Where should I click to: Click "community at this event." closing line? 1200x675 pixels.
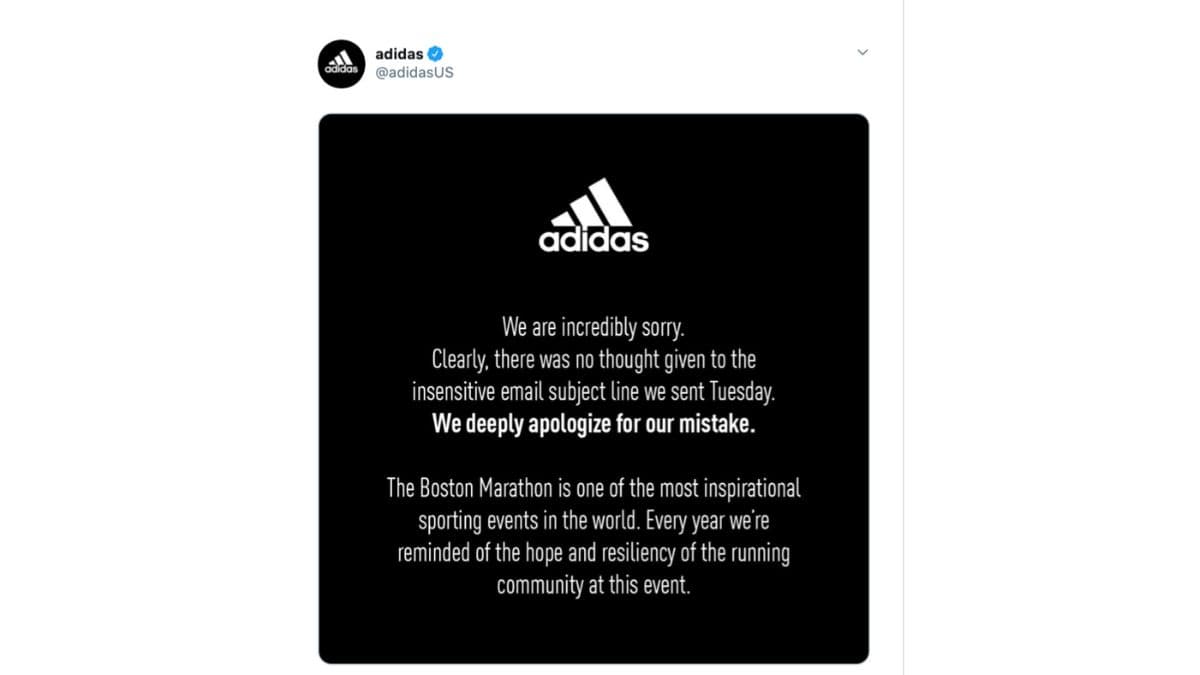593,585
